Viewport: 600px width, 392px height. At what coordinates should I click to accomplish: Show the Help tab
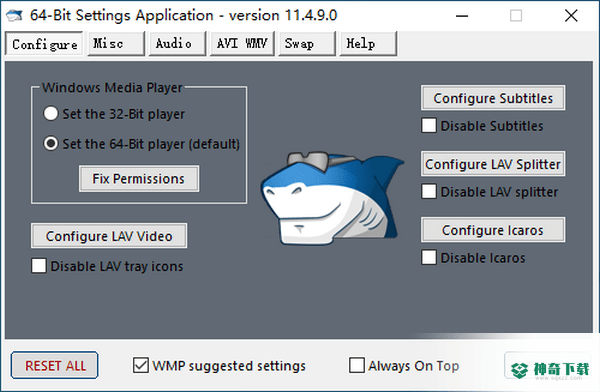point(368,44)
